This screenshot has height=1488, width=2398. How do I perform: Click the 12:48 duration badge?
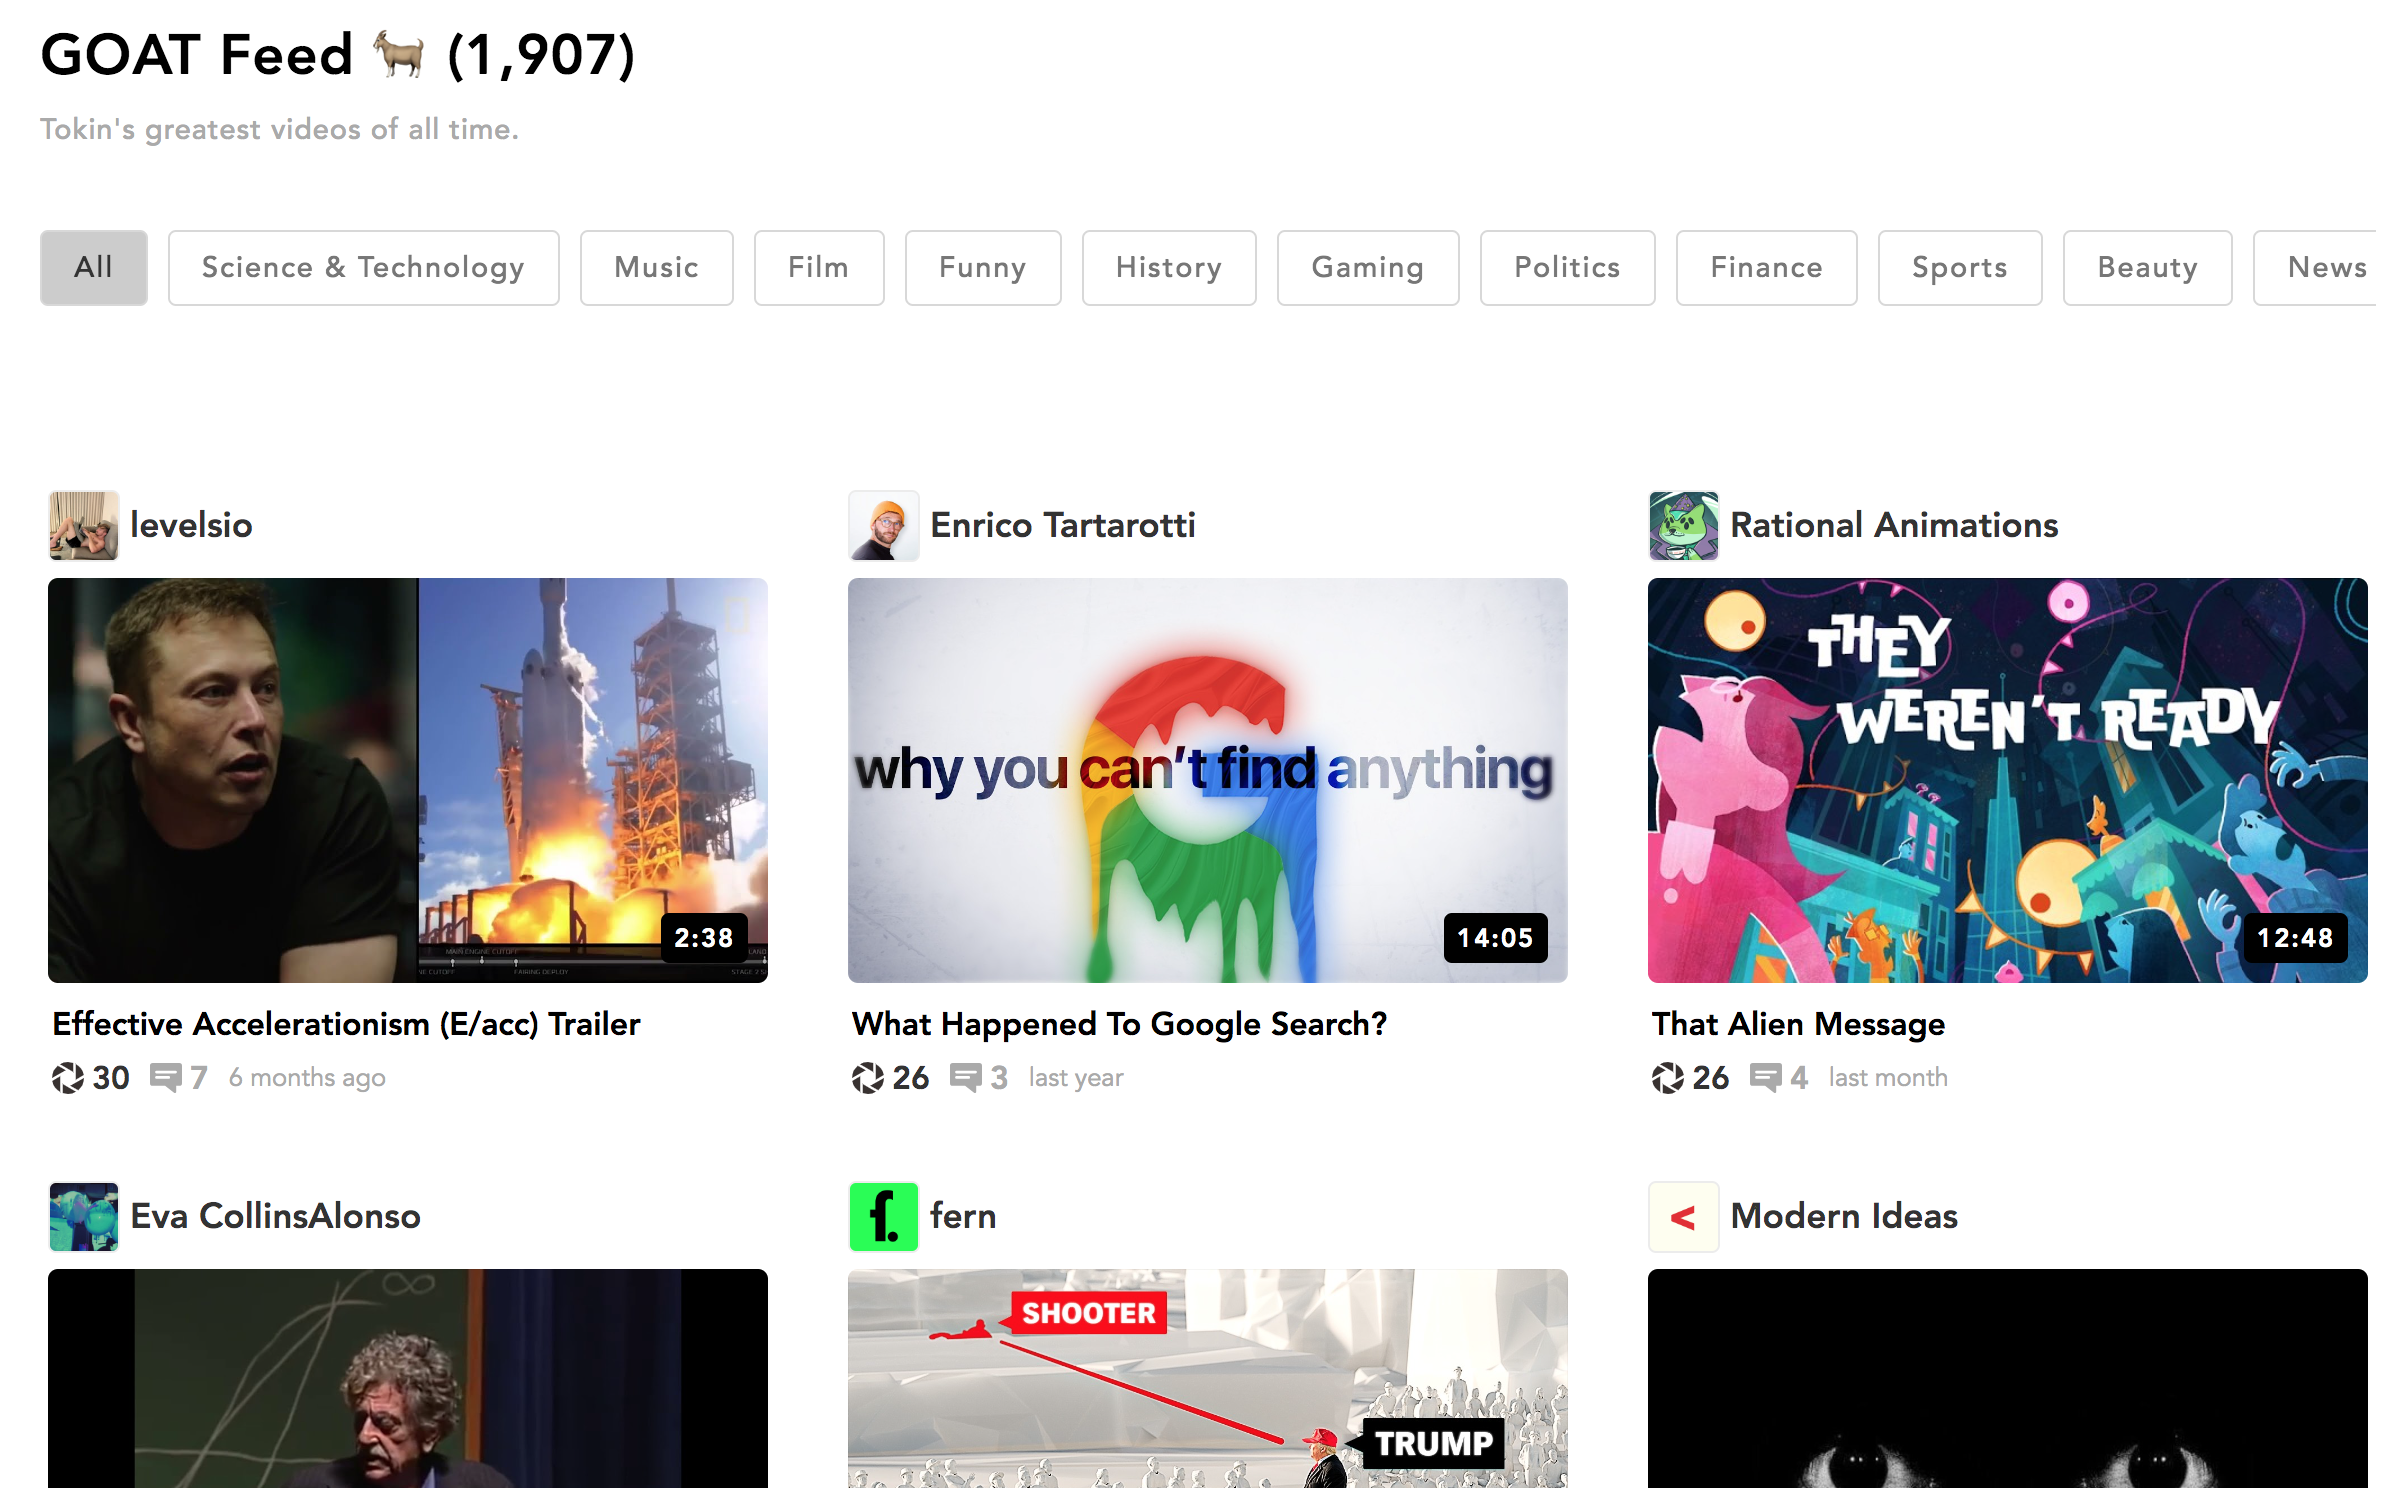2295,938
